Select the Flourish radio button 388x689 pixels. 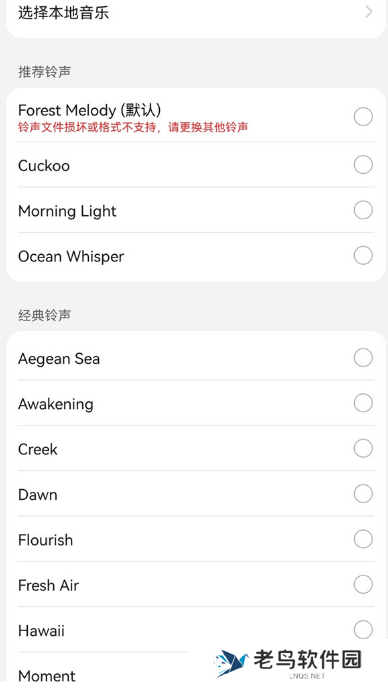pos(363,539)
